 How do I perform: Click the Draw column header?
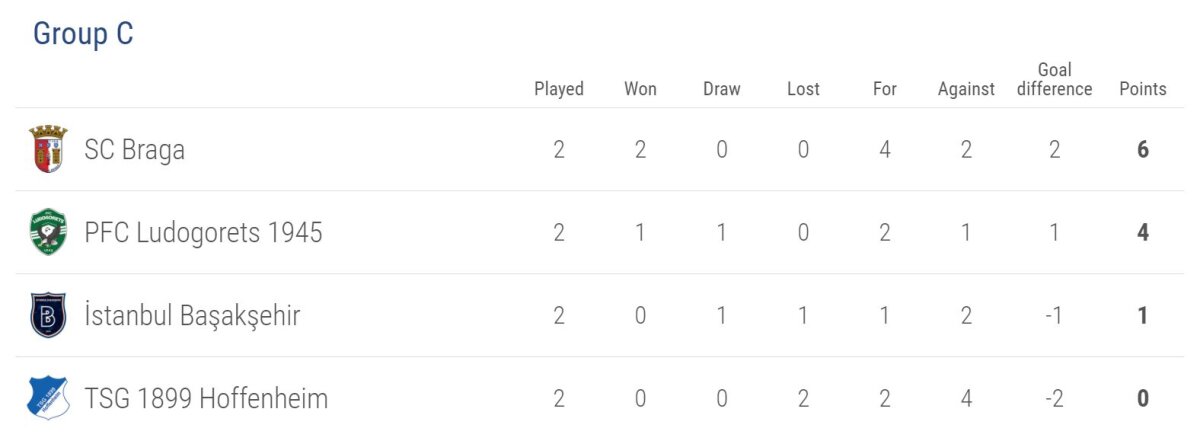[722, 89]
